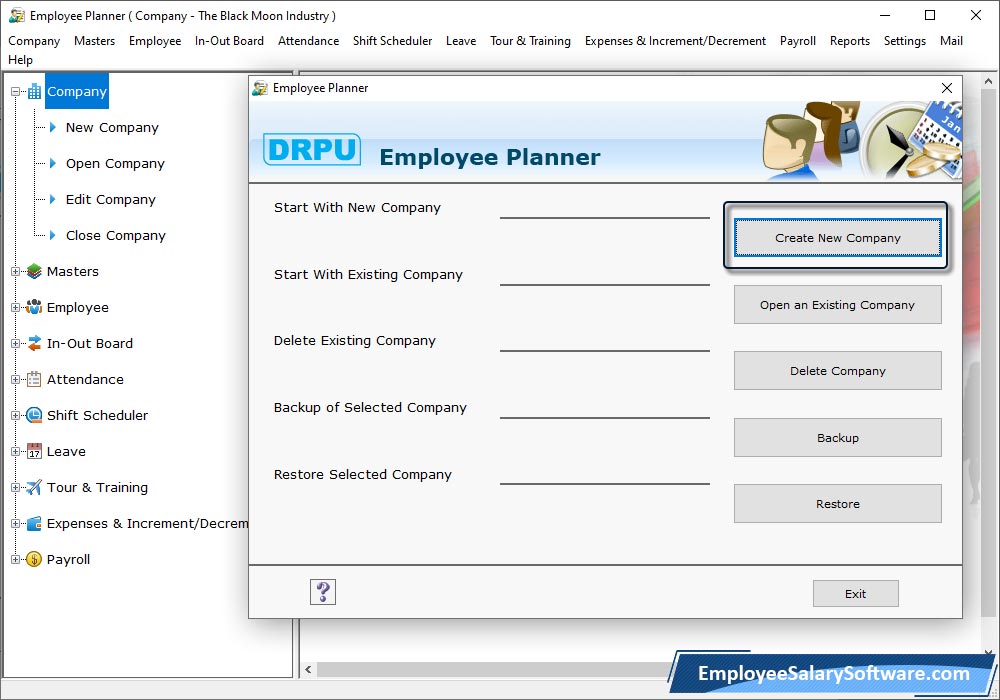Open the Tour & Training menu
Image resolution: width=1000 pixels, height=700 pixels.
click(x=530, y=41)
